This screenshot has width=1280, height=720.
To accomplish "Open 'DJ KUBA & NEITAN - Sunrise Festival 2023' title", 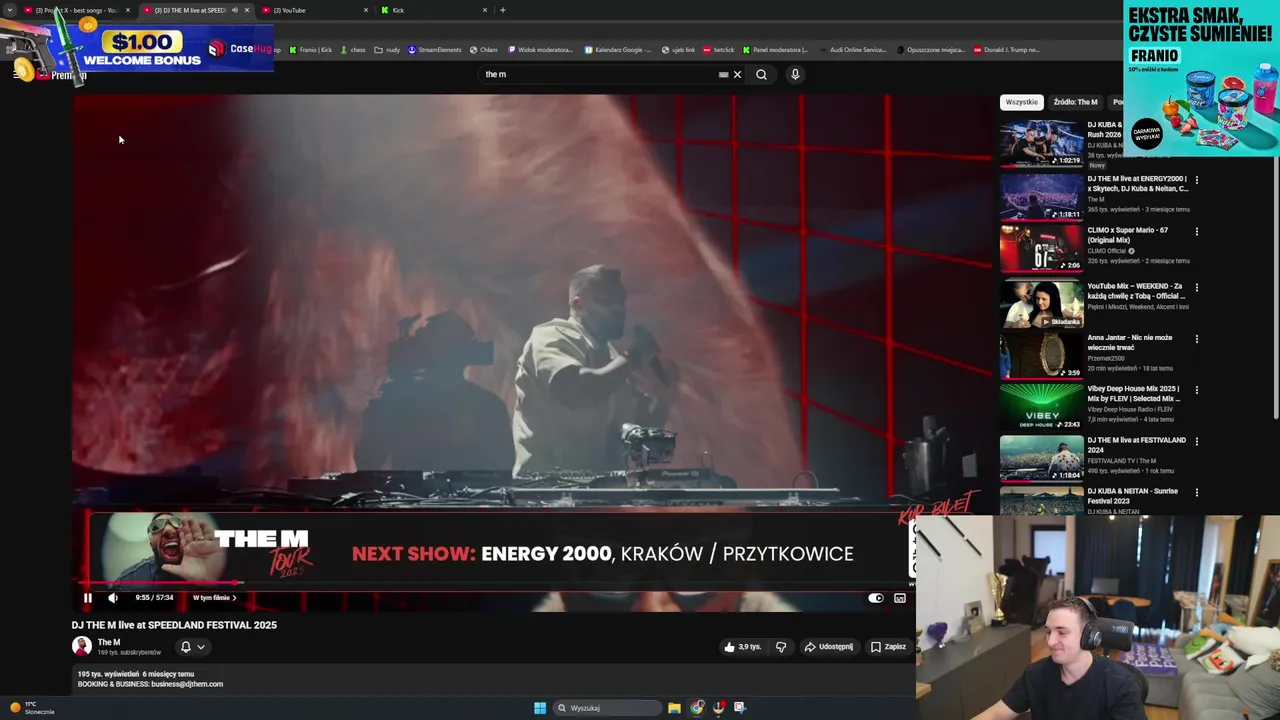I will pos(1133,496).
